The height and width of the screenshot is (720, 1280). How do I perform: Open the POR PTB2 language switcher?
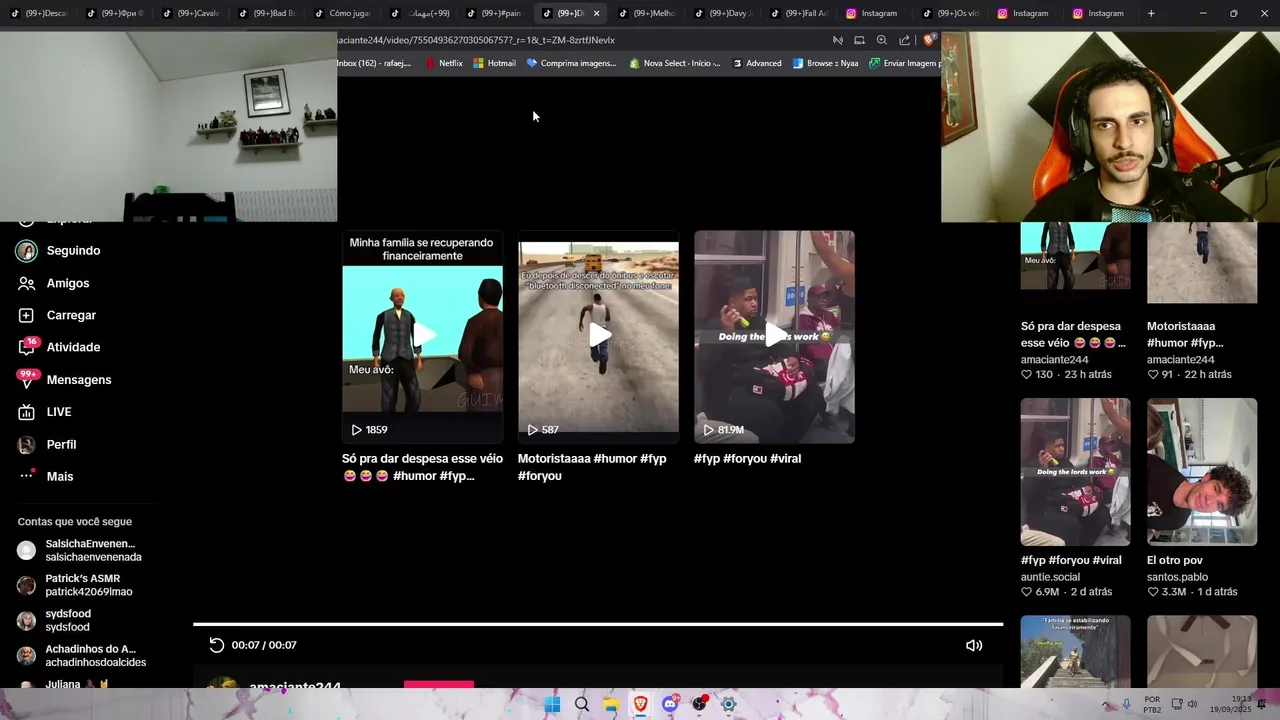1152,704
